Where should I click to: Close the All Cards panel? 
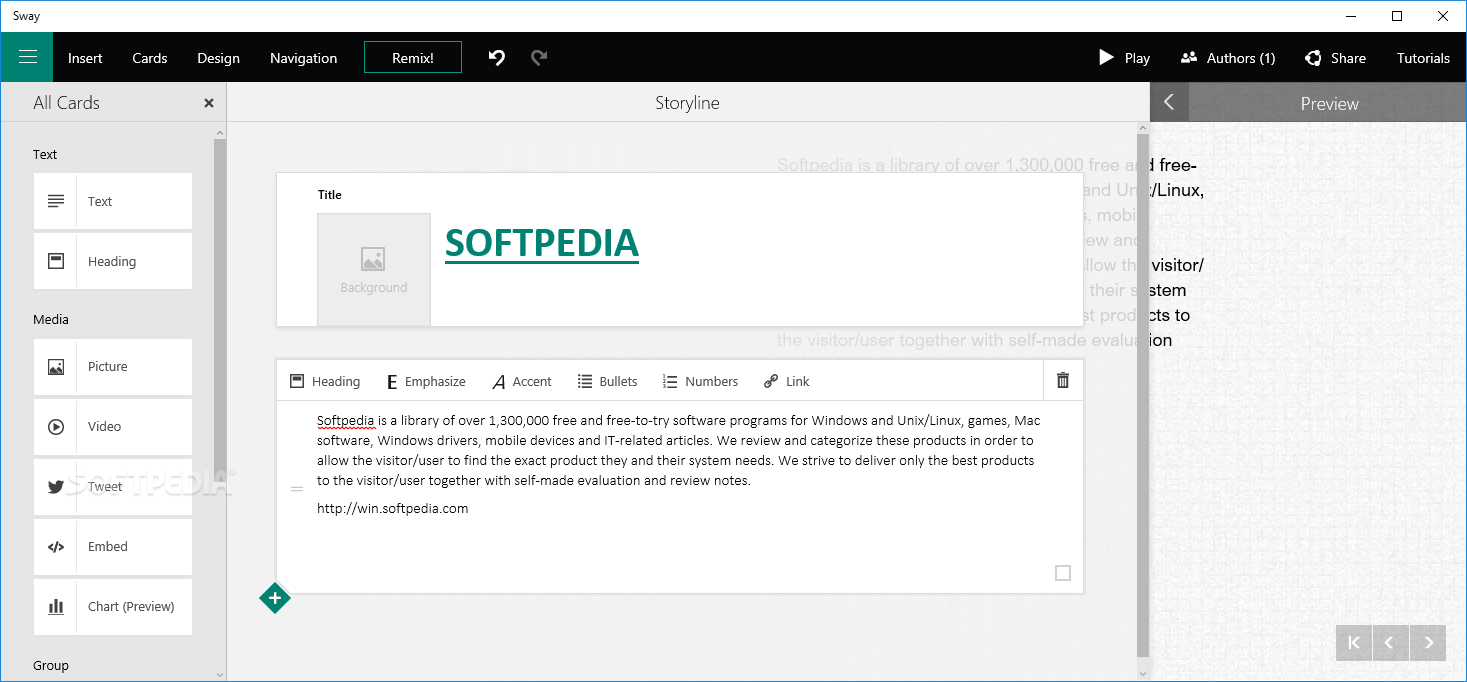[209, 103]
